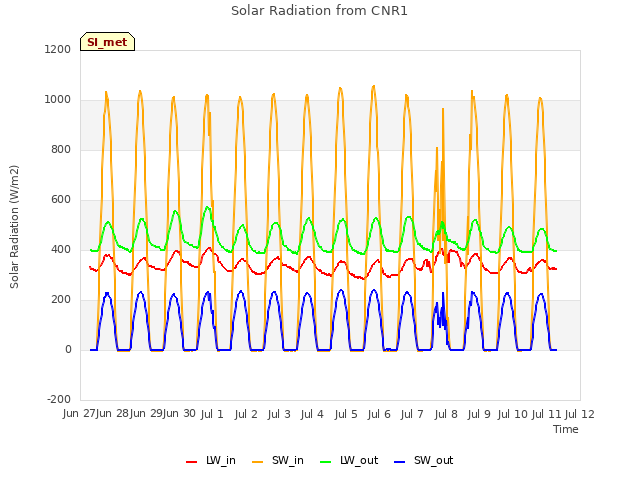Click the Jun 30 x-axis tick label

click(x=179, y=414)
